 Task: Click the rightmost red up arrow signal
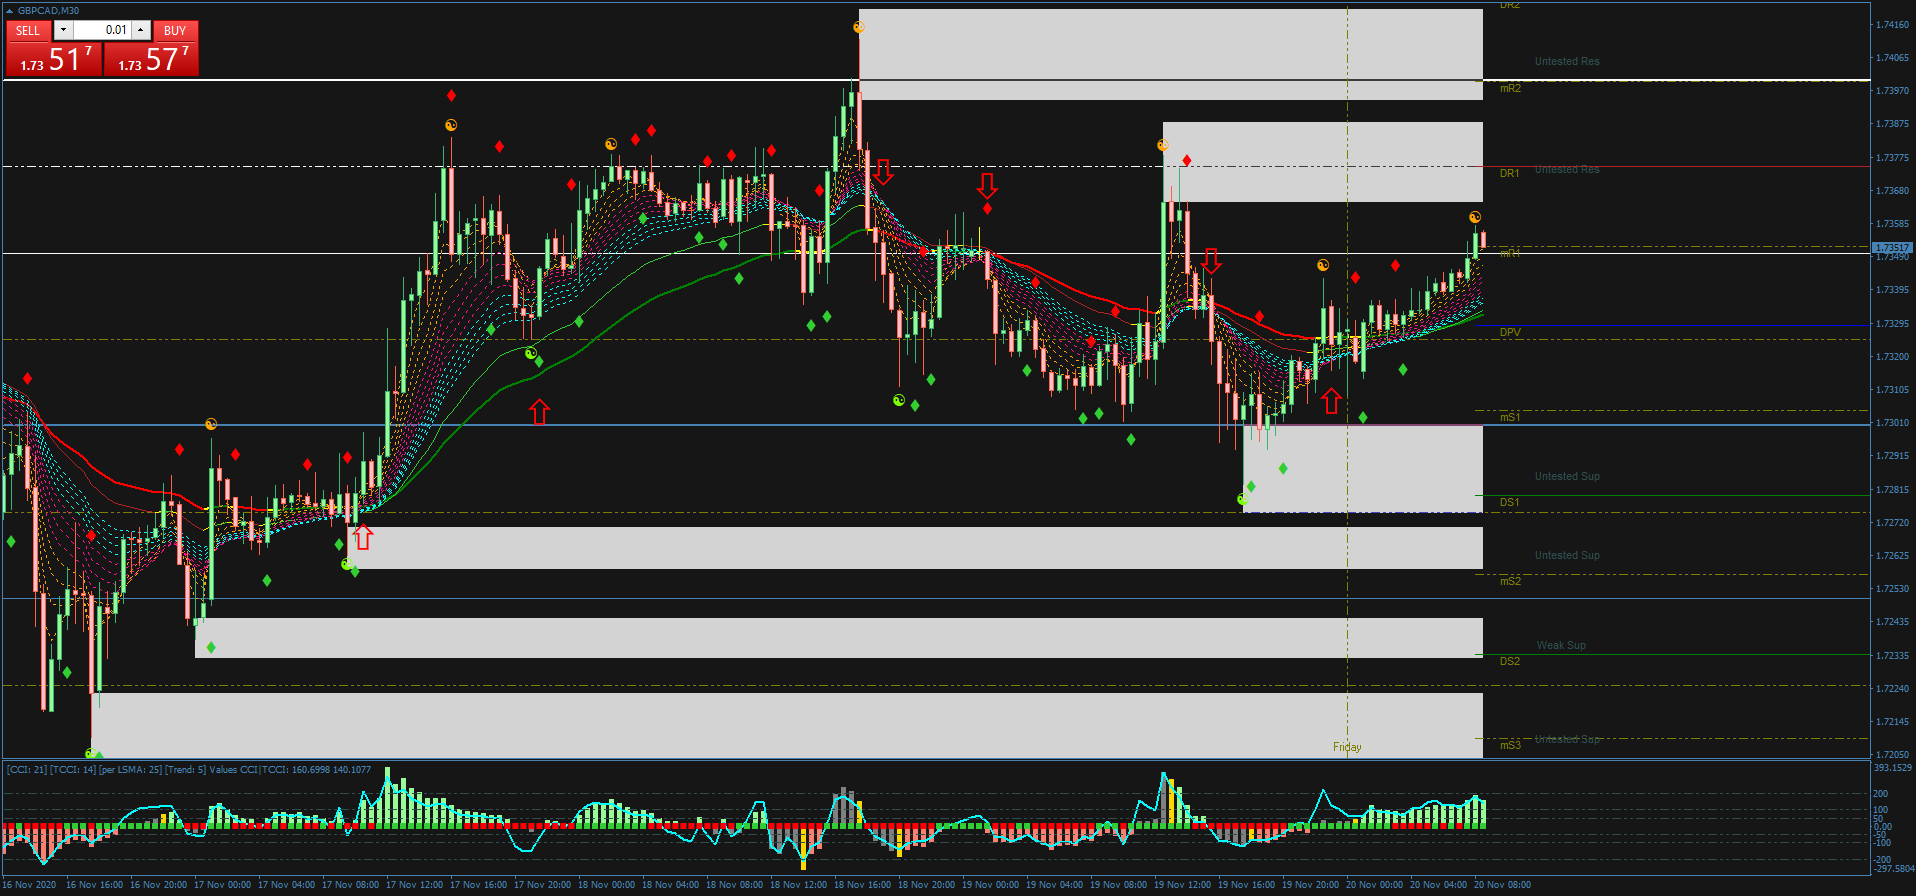[1331, 402]
